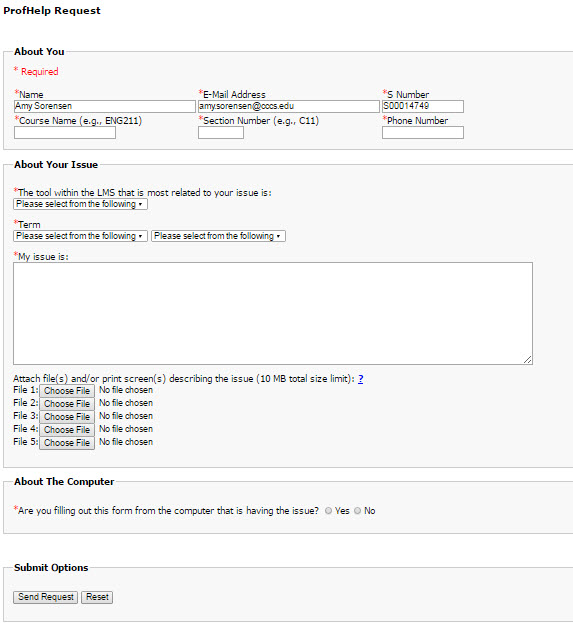
Task: Click the Section Number field
Action: click(221, 133)
